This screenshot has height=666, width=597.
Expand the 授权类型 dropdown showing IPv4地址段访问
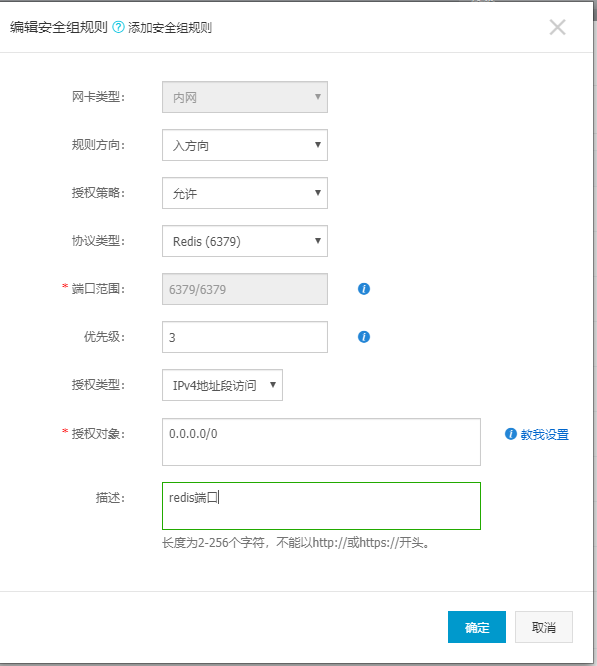[222, 385]
